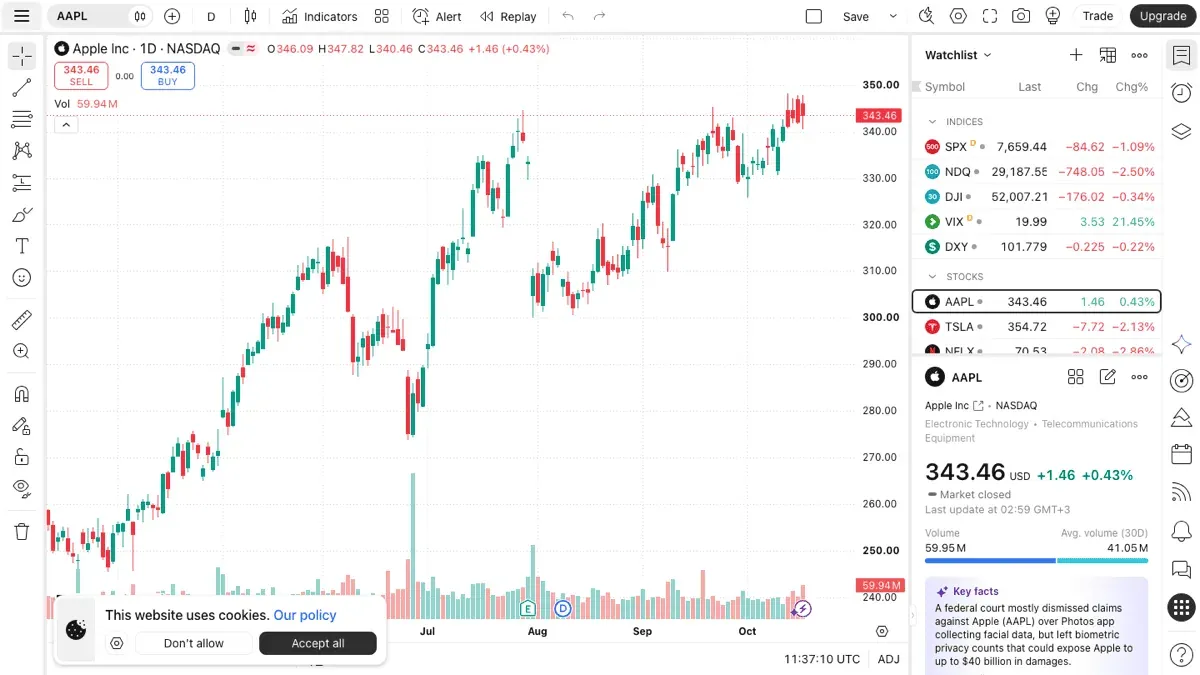Edit AAPL notes with the pencil icon
Screen dimensions: 1200x675
1108,377
